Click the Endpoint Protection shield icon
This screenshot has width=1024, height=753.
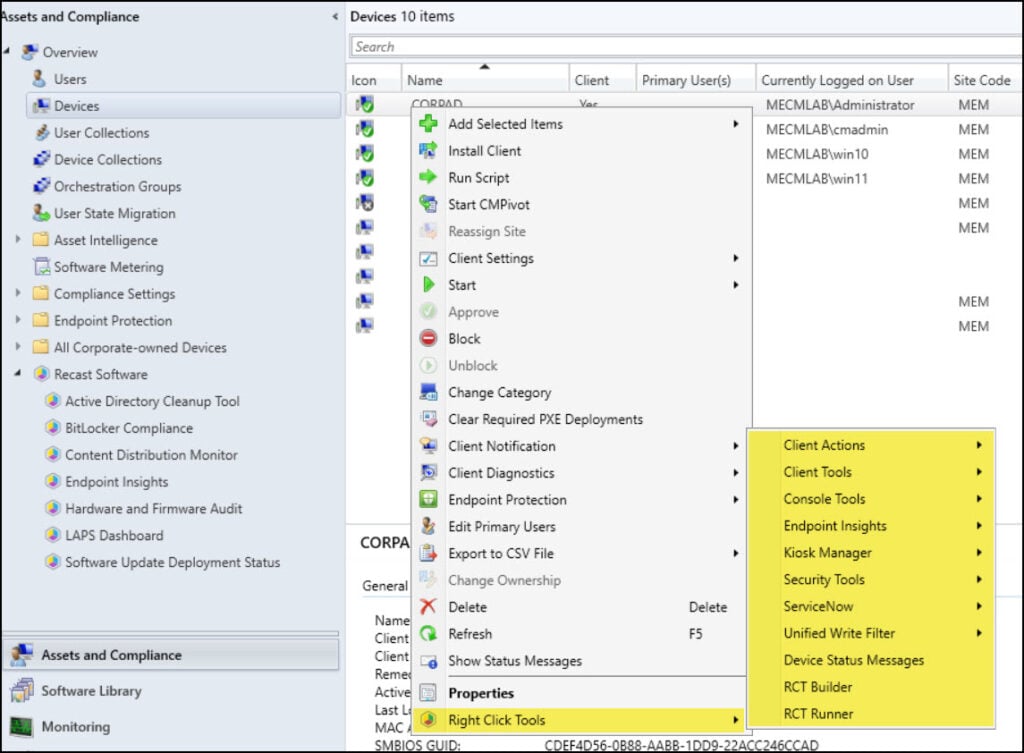pyautogui.click(x=428, y=499)
